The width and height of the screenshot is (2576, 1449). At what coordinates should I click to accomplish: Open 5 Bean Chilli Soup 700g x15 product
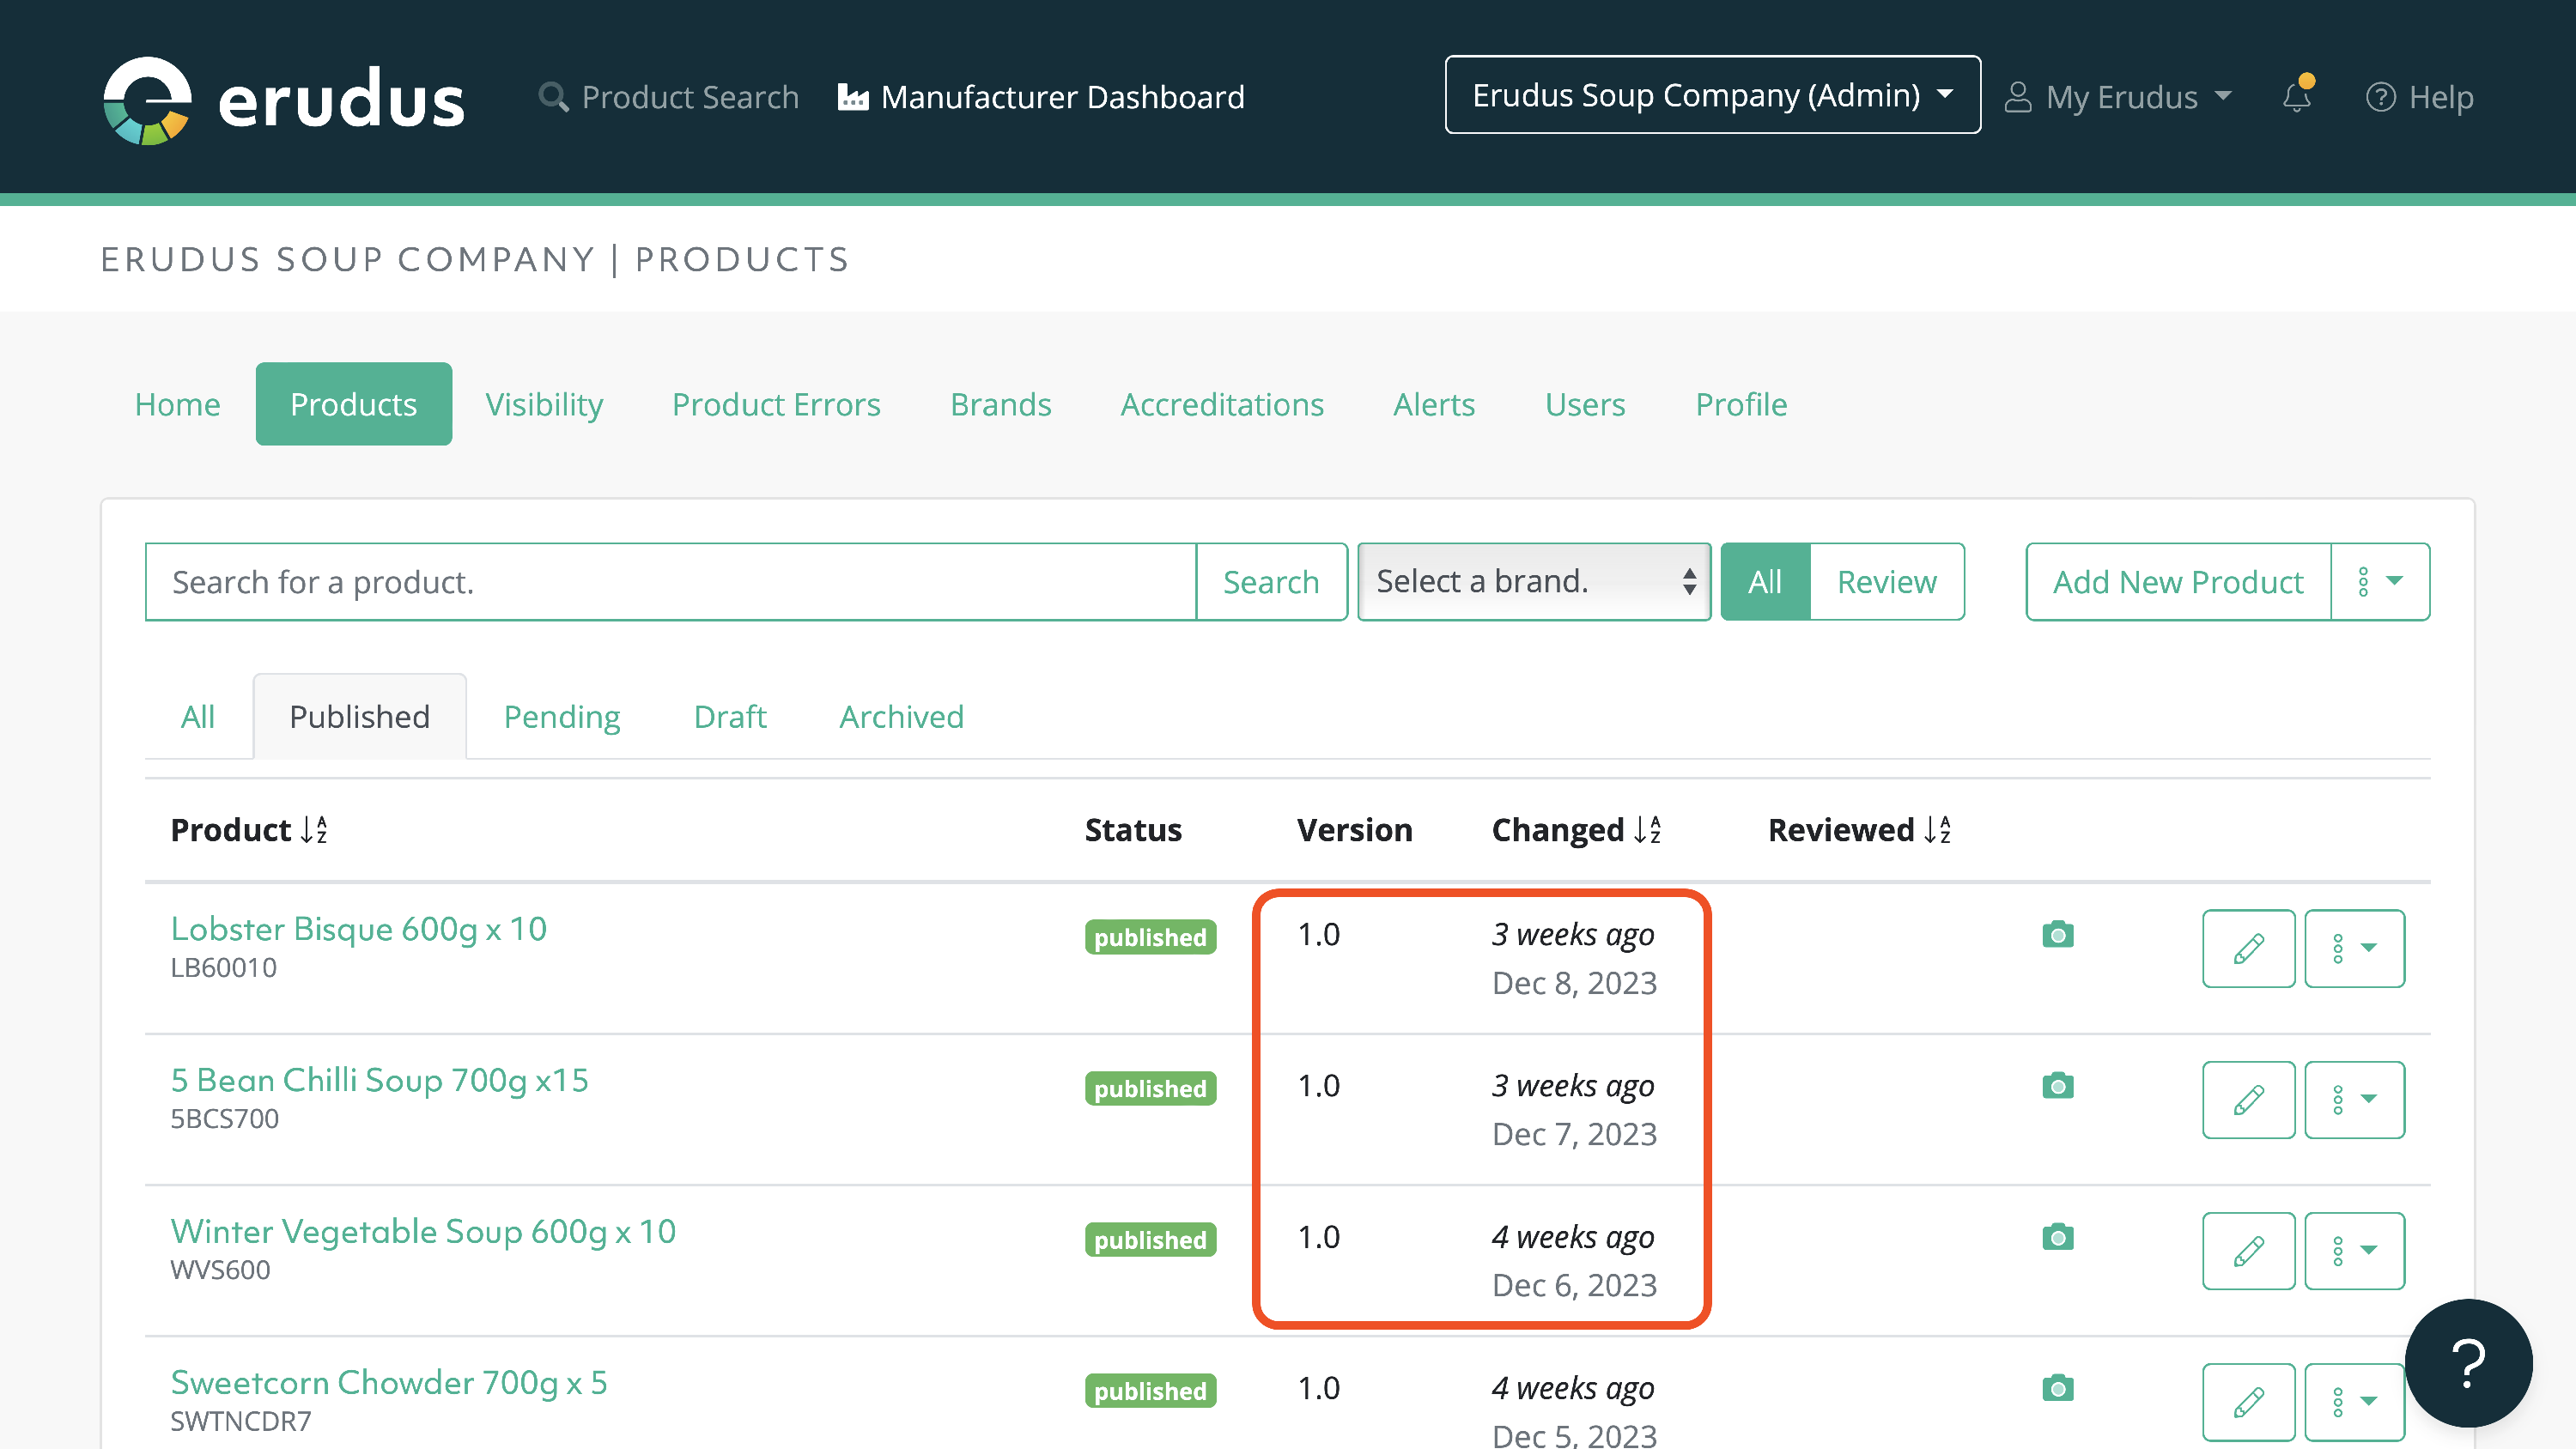click(x=380, y=1080)
